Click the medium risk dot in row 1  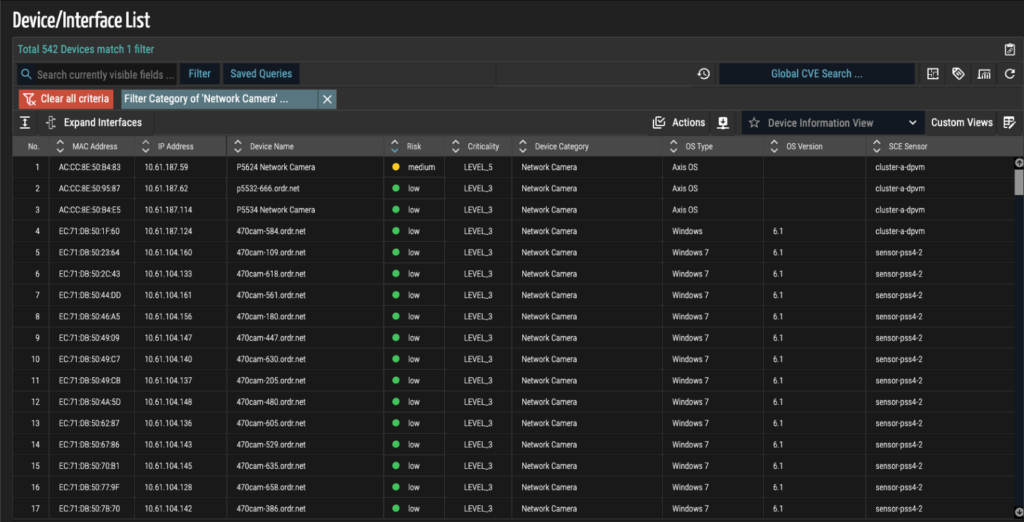tap(396, 167)
